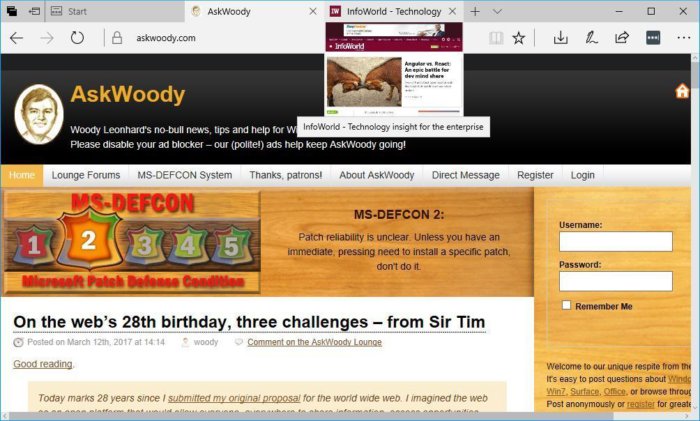
Task: Click the Make a Web Note pen icon
Action: point(591,38)
